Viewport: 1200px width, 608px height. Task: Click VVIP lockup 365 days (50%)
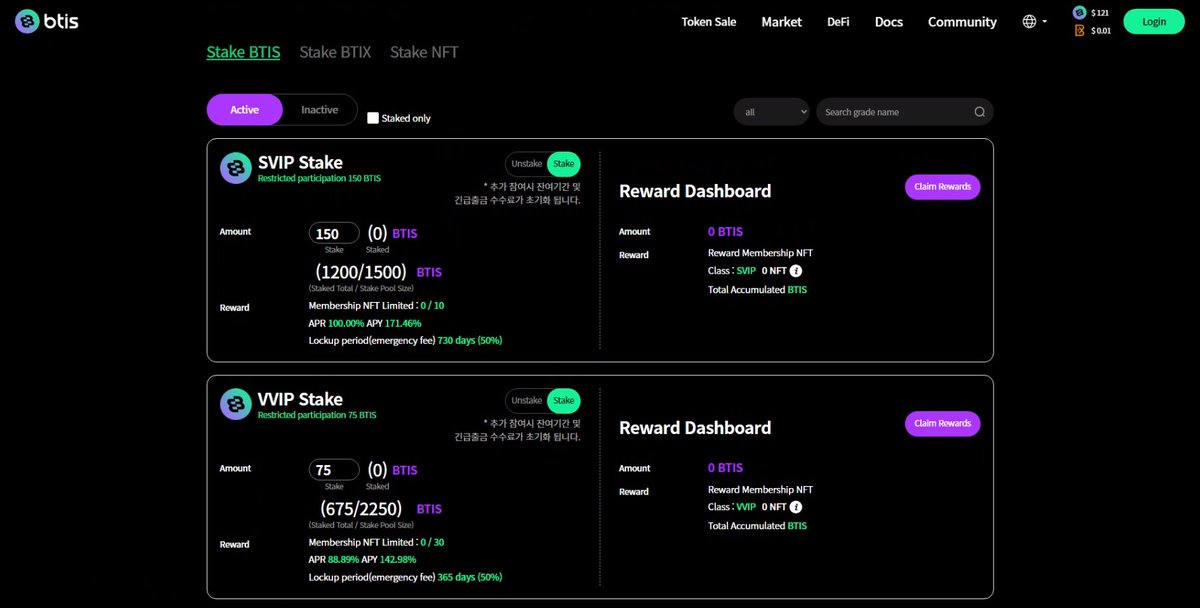tap(470, 577)
